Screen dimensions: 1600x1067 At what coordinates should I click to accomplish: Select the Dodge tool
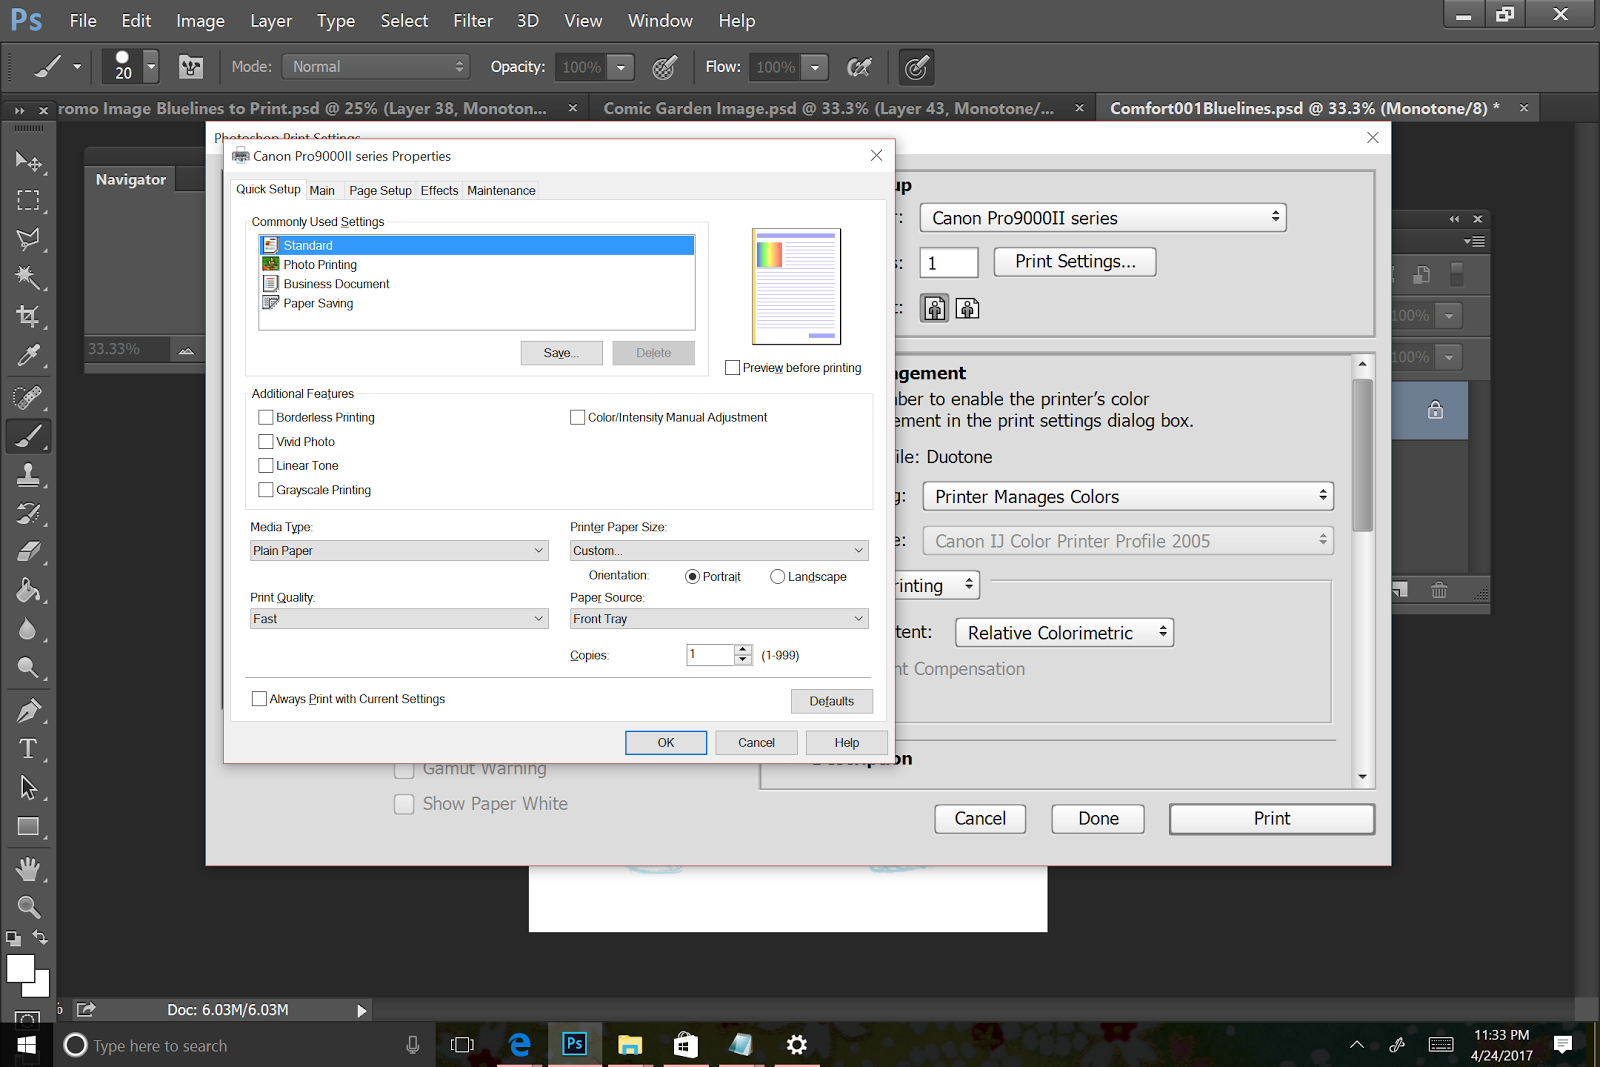tap(28, 668)
